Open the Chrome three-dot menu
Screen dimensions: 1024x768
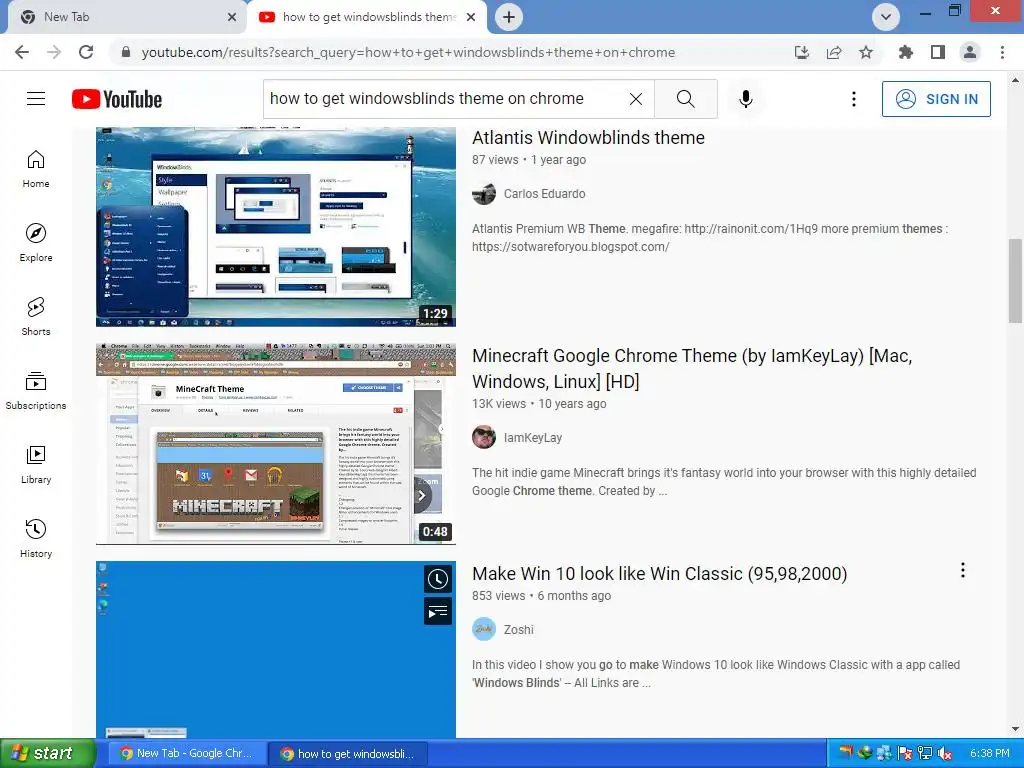tap(1002, 52)
